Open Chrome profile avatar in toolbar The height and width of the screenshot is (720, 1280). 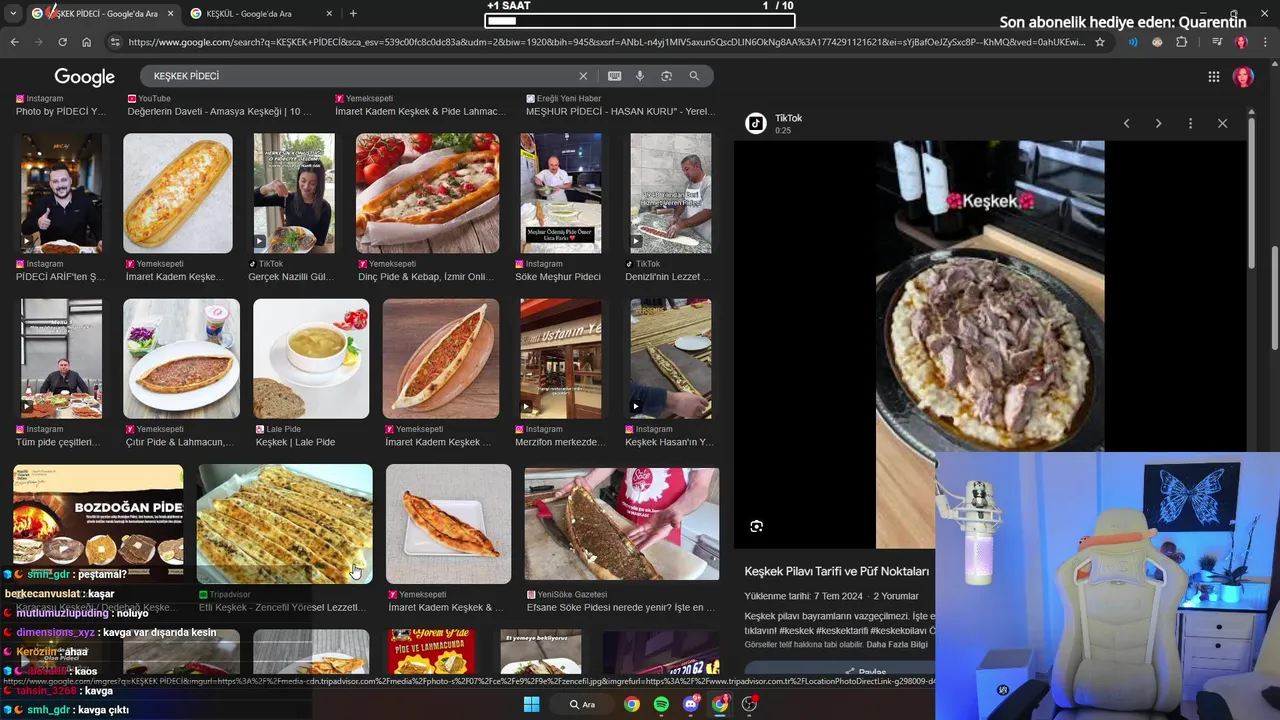1241,42
